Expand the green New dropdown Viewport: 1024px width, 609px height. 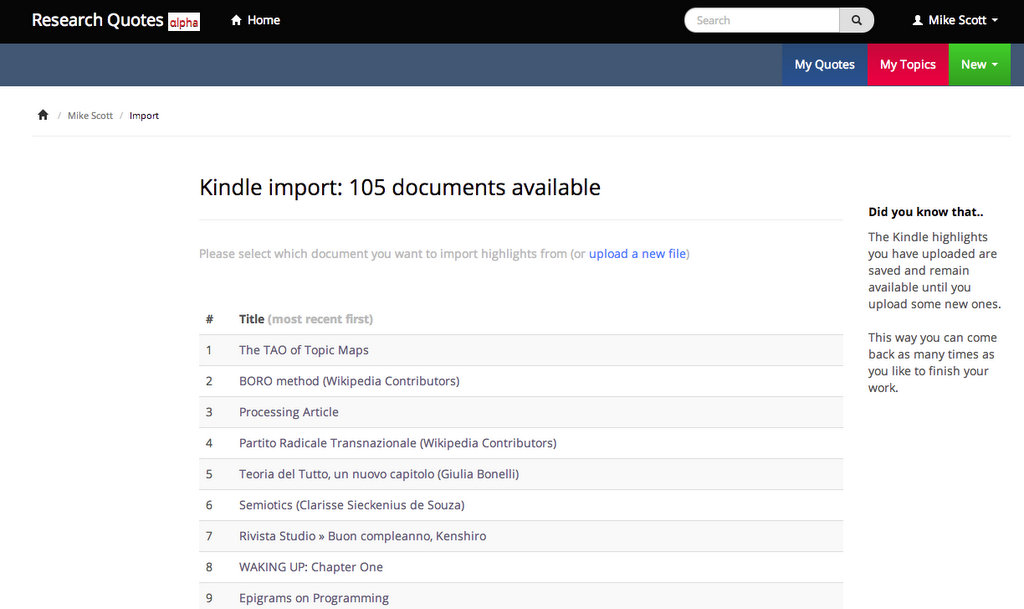pyautogui.click(x=979, y=65)
